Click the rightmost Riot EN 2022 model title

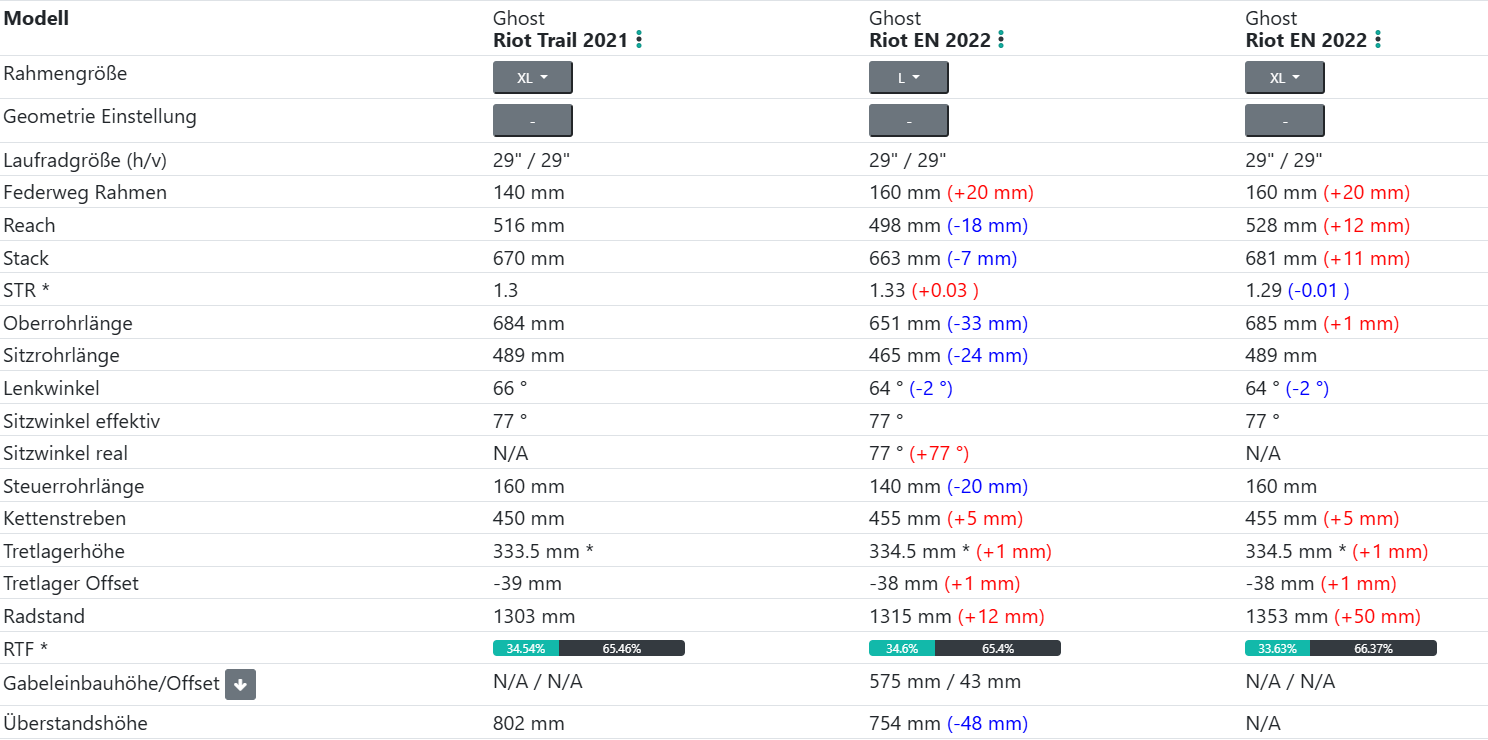point(1305,40)
